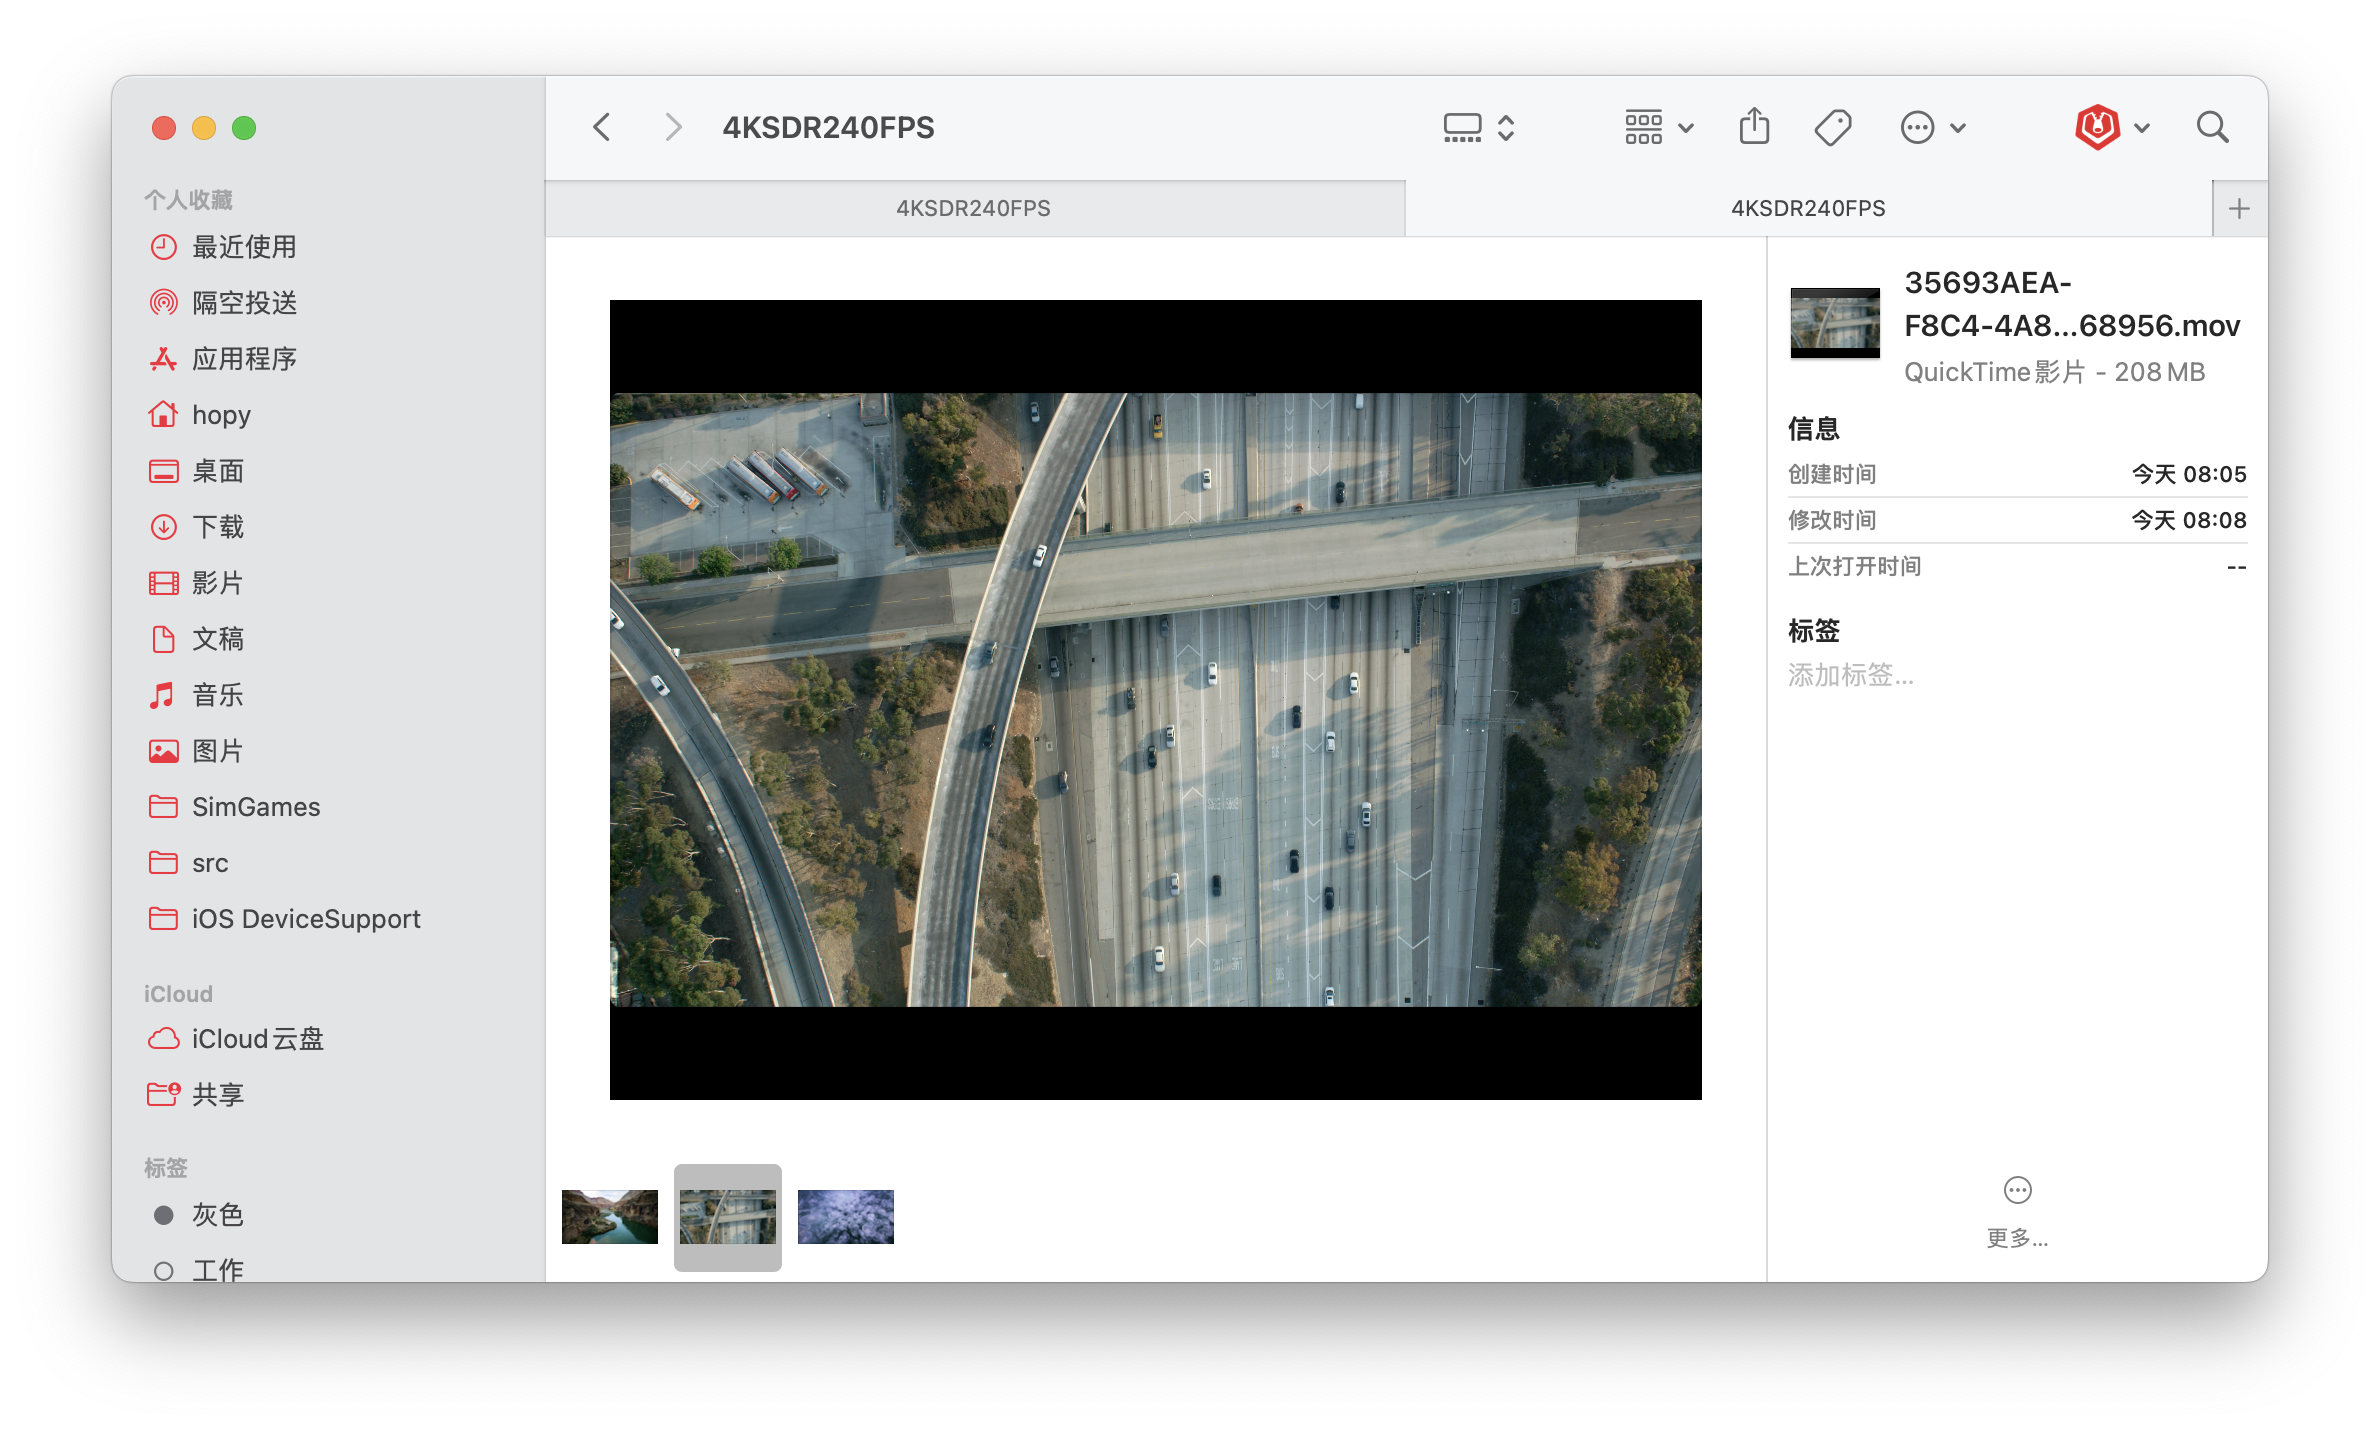
Task: Open Applications (应用程序) in sidebar
Action: pos(244,359)
